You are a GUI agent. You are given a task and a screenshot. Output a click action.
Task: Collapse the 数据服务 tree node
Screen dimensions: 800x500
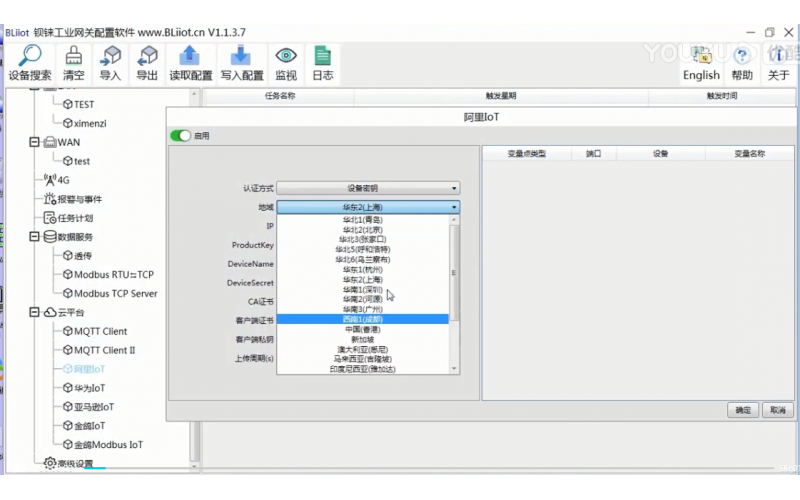[x=34, y=237]
